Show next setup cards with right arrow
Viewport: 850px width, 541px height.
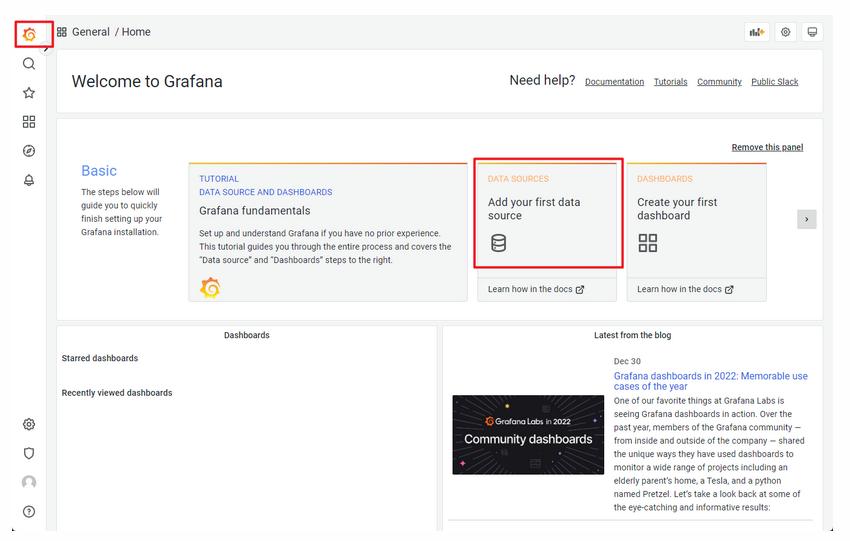pyautogui.click(x=806, y=219)
